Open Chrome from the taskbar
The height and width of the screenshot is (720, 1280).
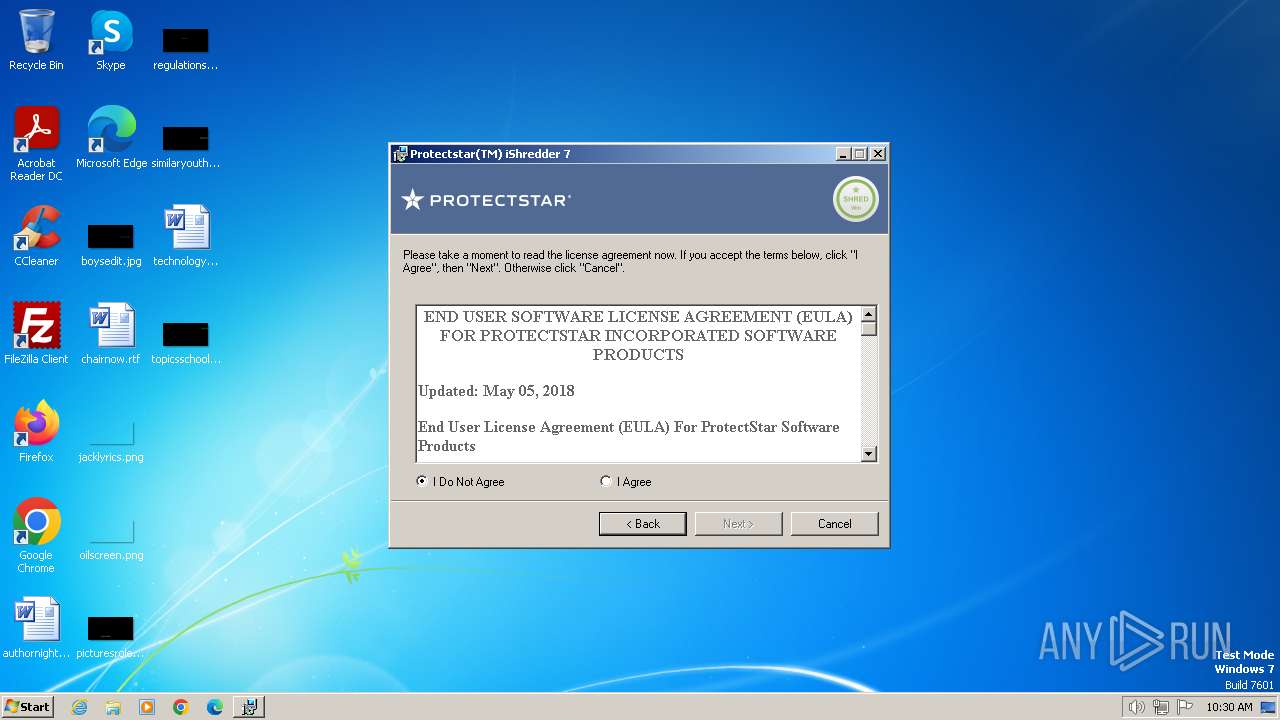coord(181,707)
